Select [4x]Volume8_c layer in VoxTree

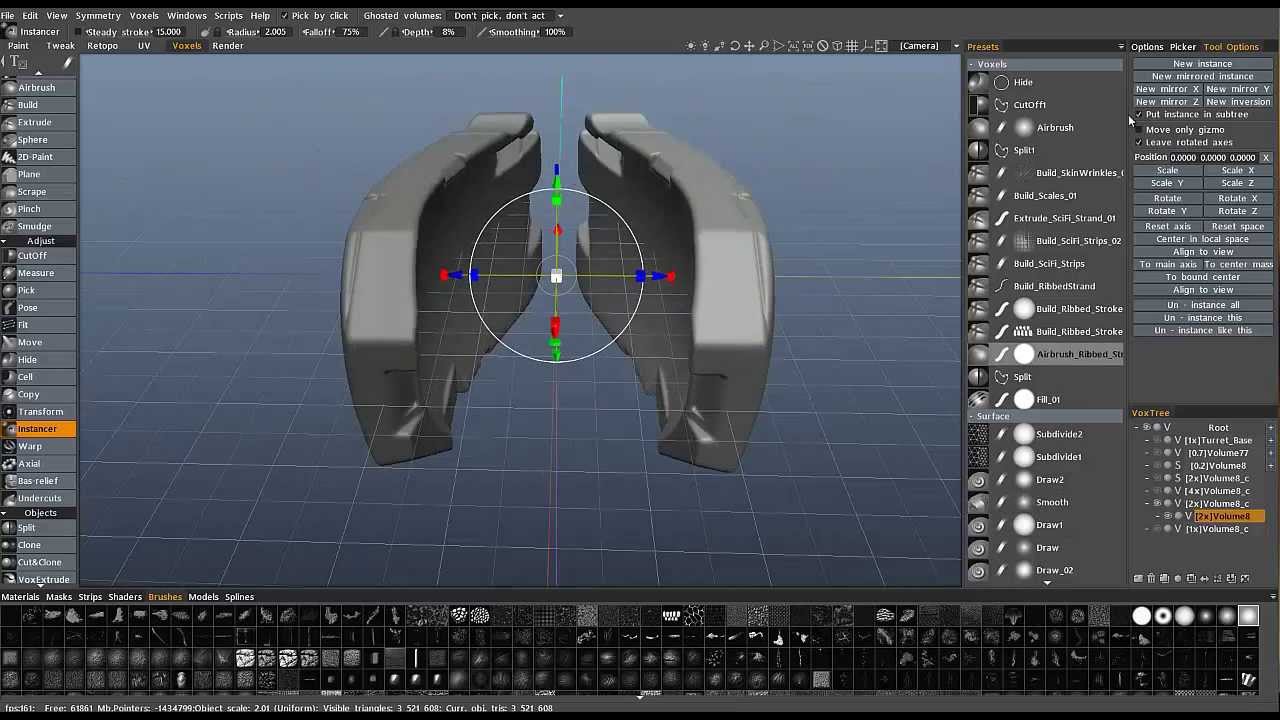pos(1217,491)
